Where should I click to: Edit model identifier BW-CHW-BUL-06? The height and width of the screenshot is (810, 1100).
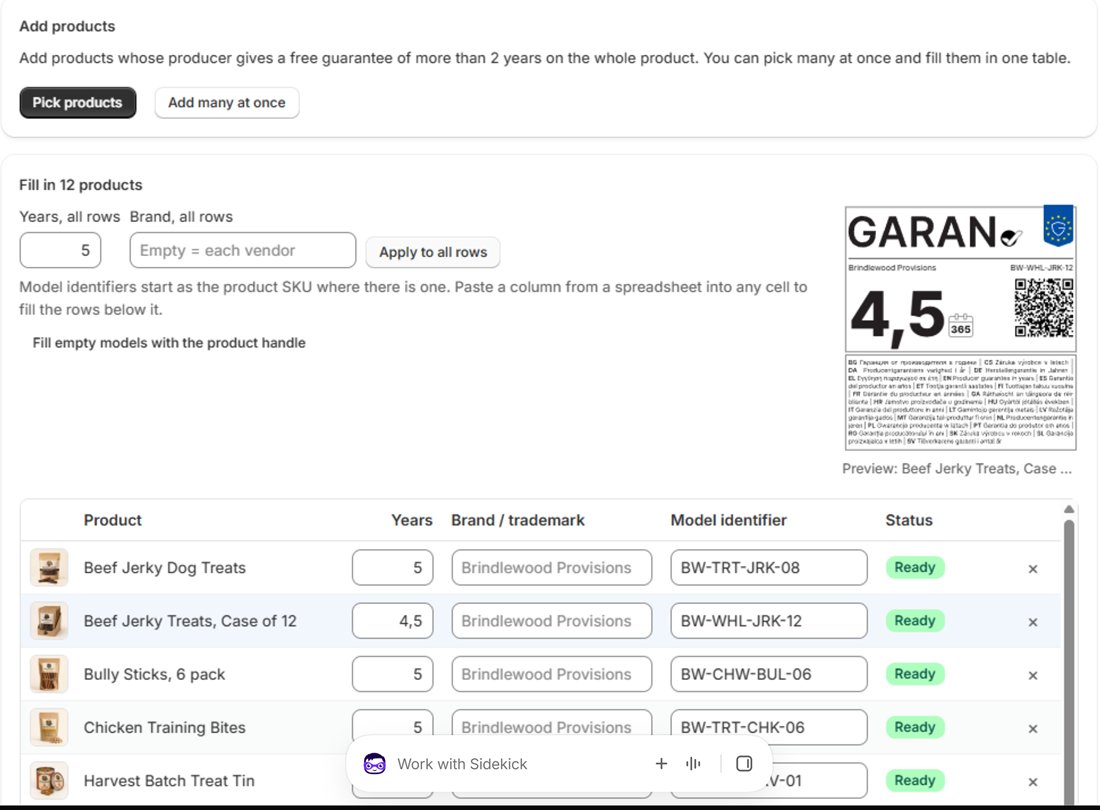(x=769, y=674)
